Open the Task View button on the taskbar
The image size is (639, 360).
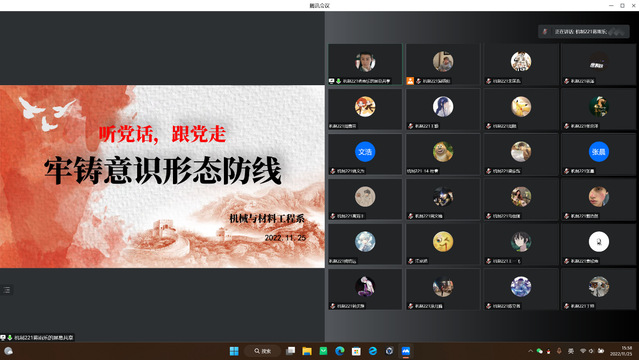point(290,351)
